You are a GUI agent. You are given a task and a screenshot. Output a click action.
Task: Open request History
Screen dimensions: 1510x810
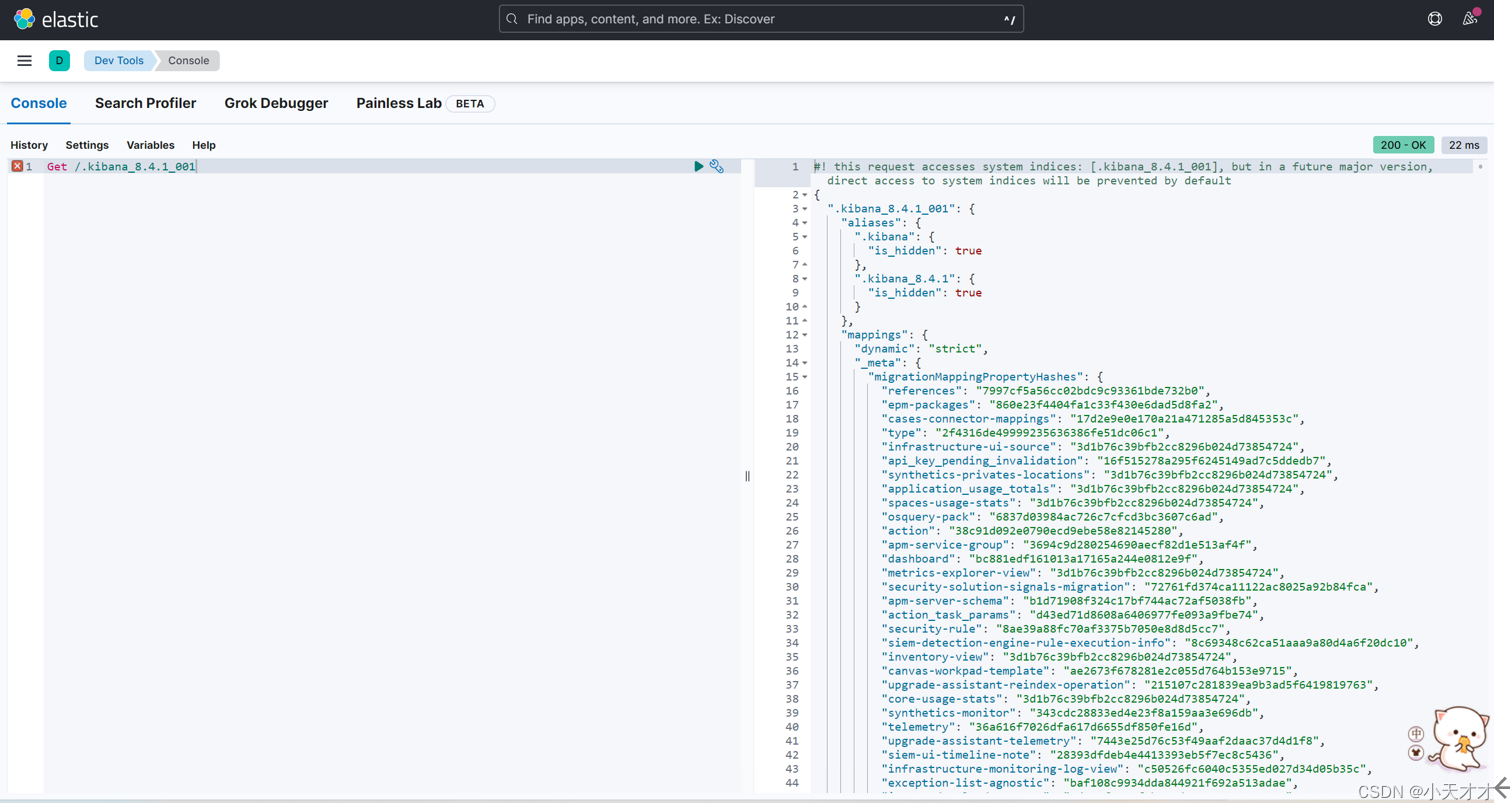pos(29,145)
